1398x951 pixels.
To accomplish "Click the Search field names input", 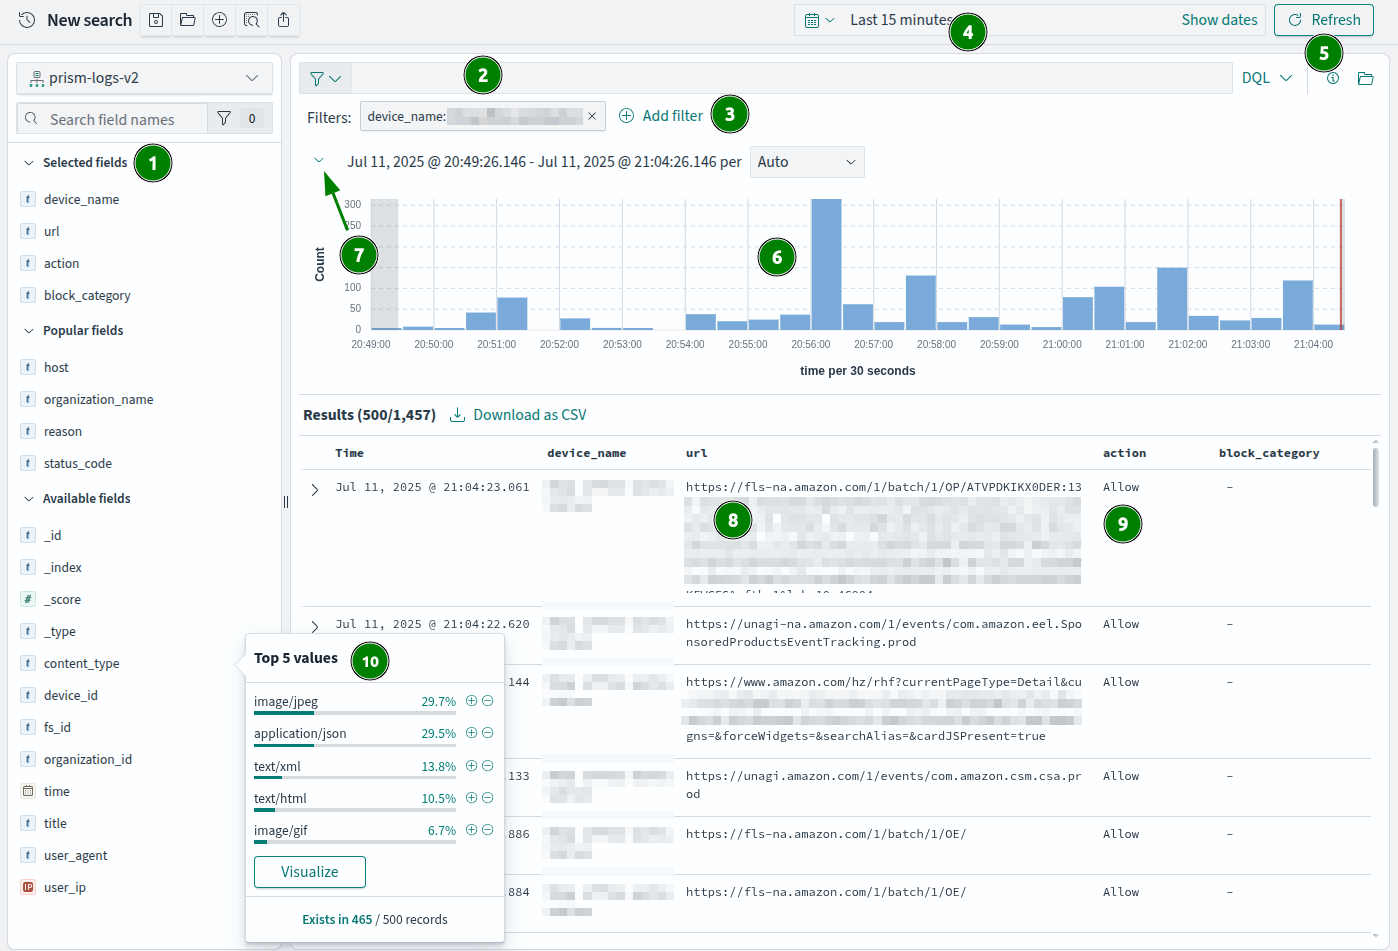I will coord(112,119).
